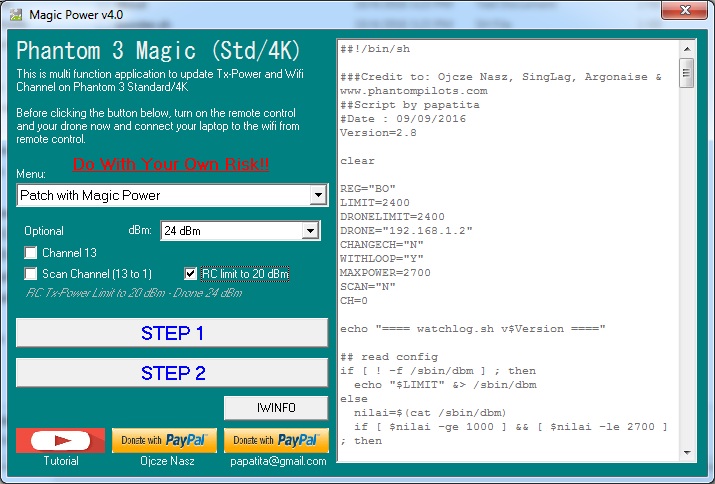Click the 'clear' command line in script
This screenshot has width=715, height=484.
pos(357,161)
